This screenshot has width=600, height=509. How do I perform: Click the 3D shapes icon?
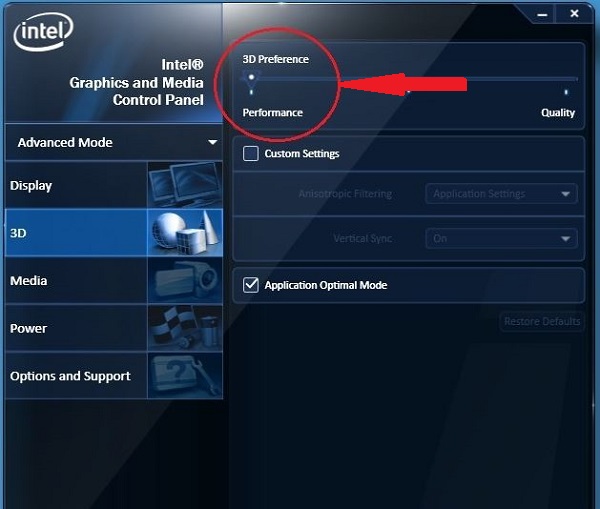[184, 233]
